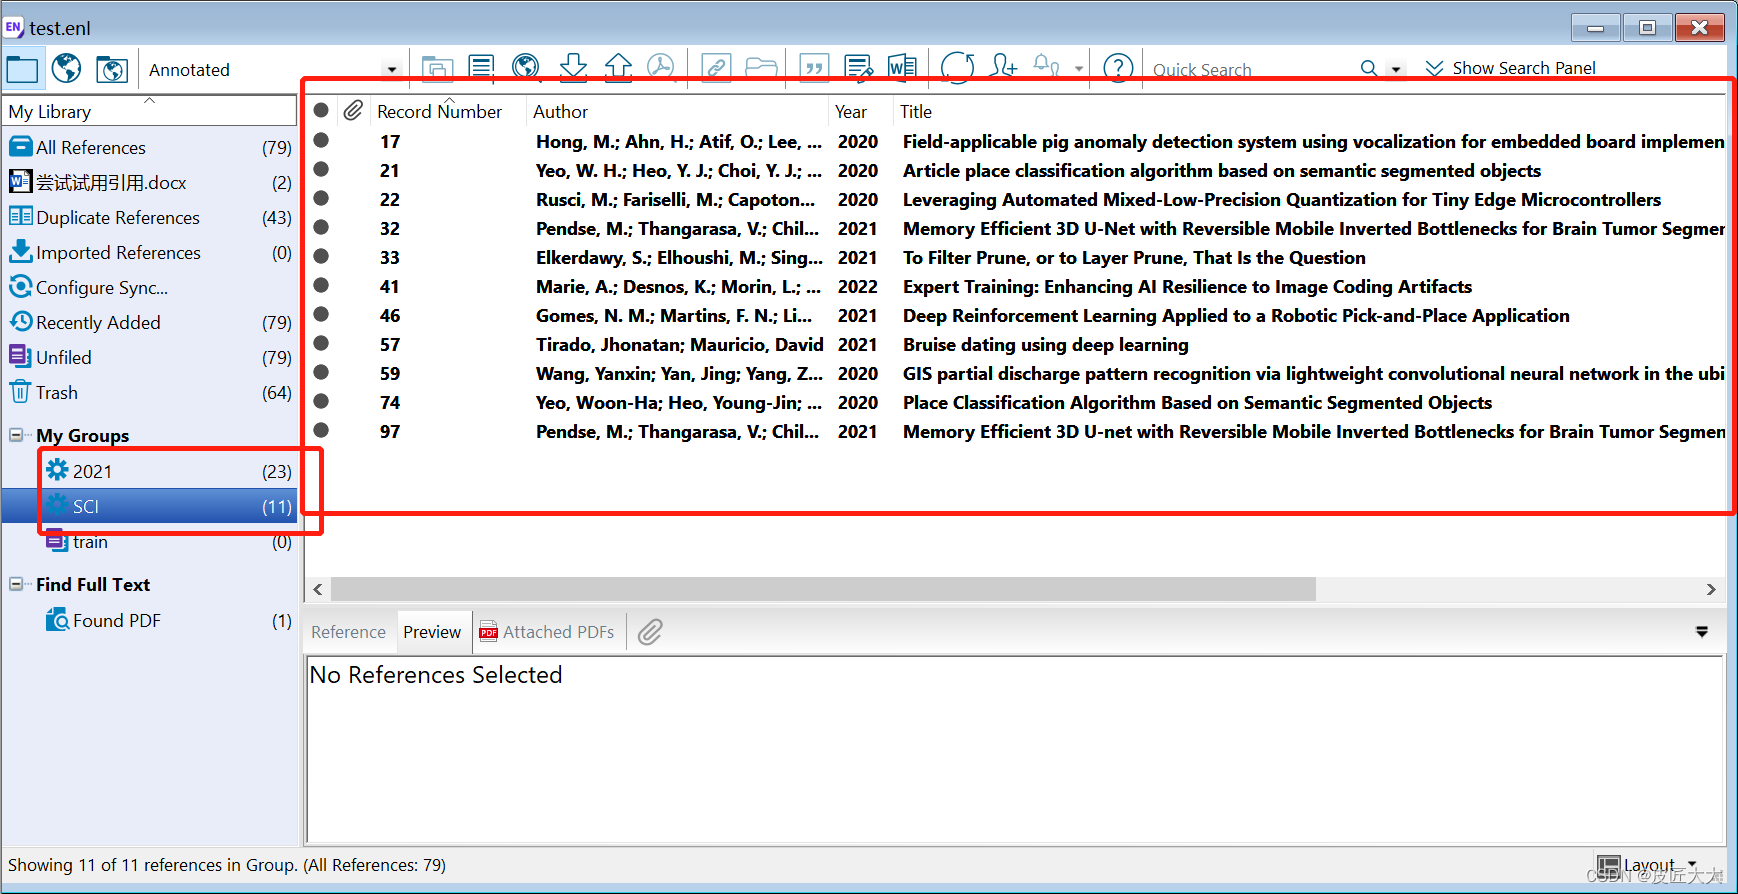1738x894 pixels.
Task: Toggle read status dot for record 46
Action: 321,315
